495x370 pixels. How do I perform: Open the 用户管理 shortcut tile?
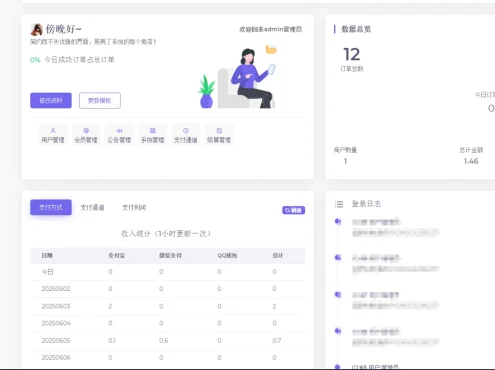[53, 135]
